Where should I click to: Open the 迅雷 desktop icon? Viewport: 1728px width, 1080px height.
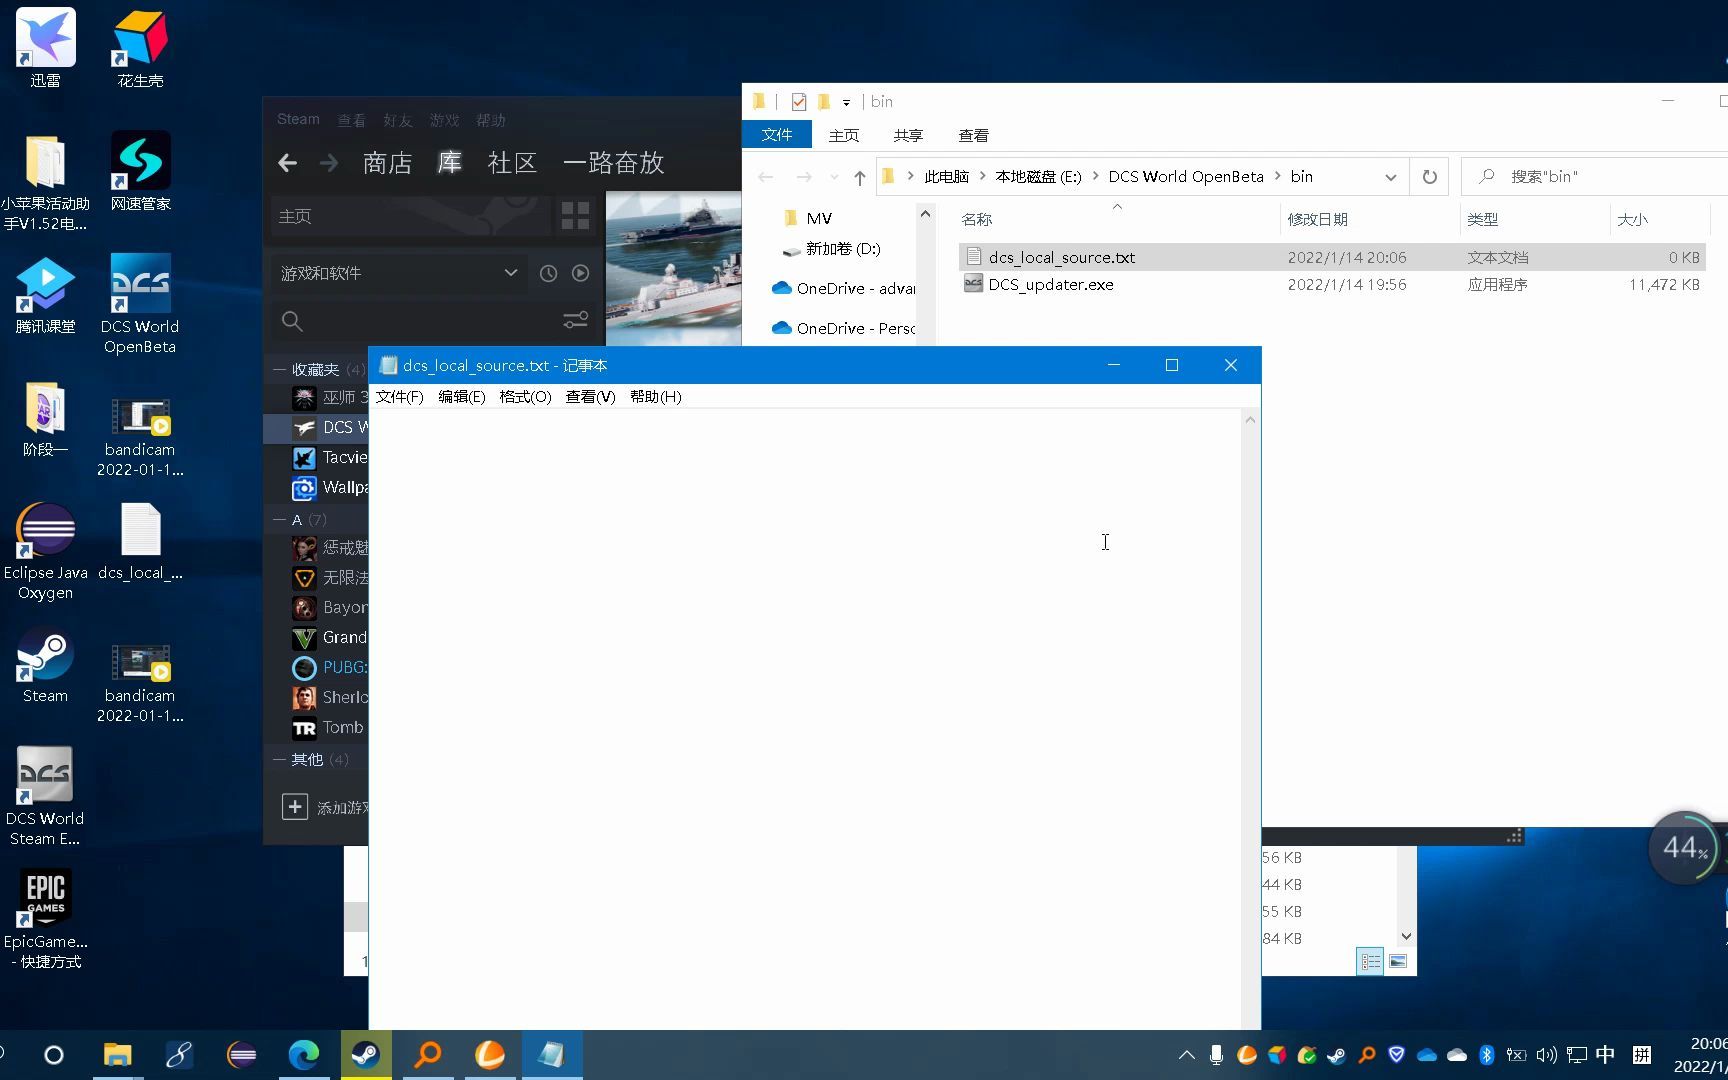tap(45, 48)
